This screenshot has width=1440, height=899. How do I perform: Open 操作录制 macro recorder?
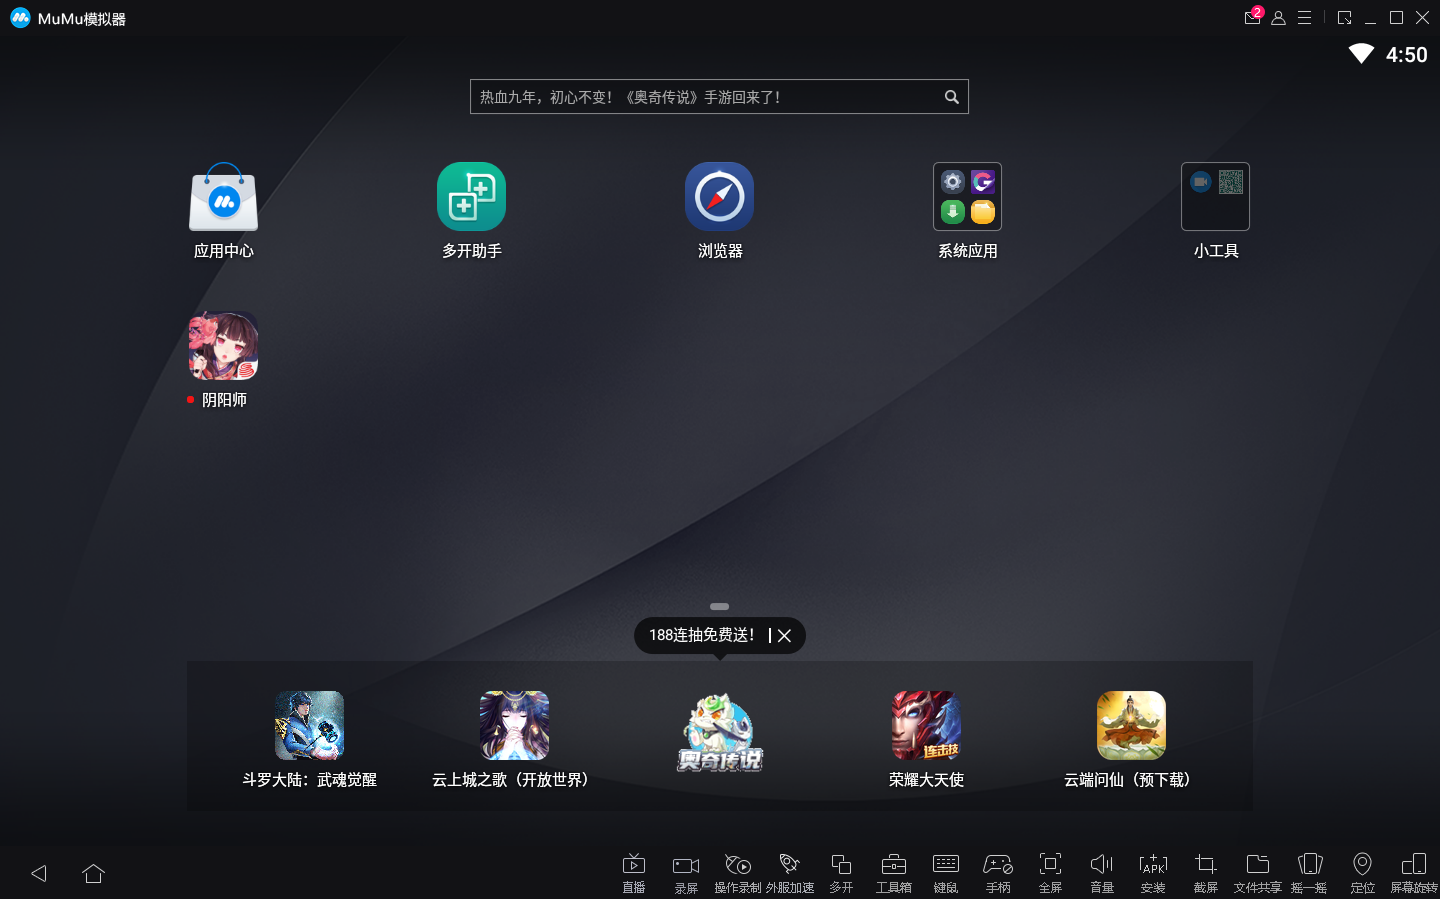point(738,873)
